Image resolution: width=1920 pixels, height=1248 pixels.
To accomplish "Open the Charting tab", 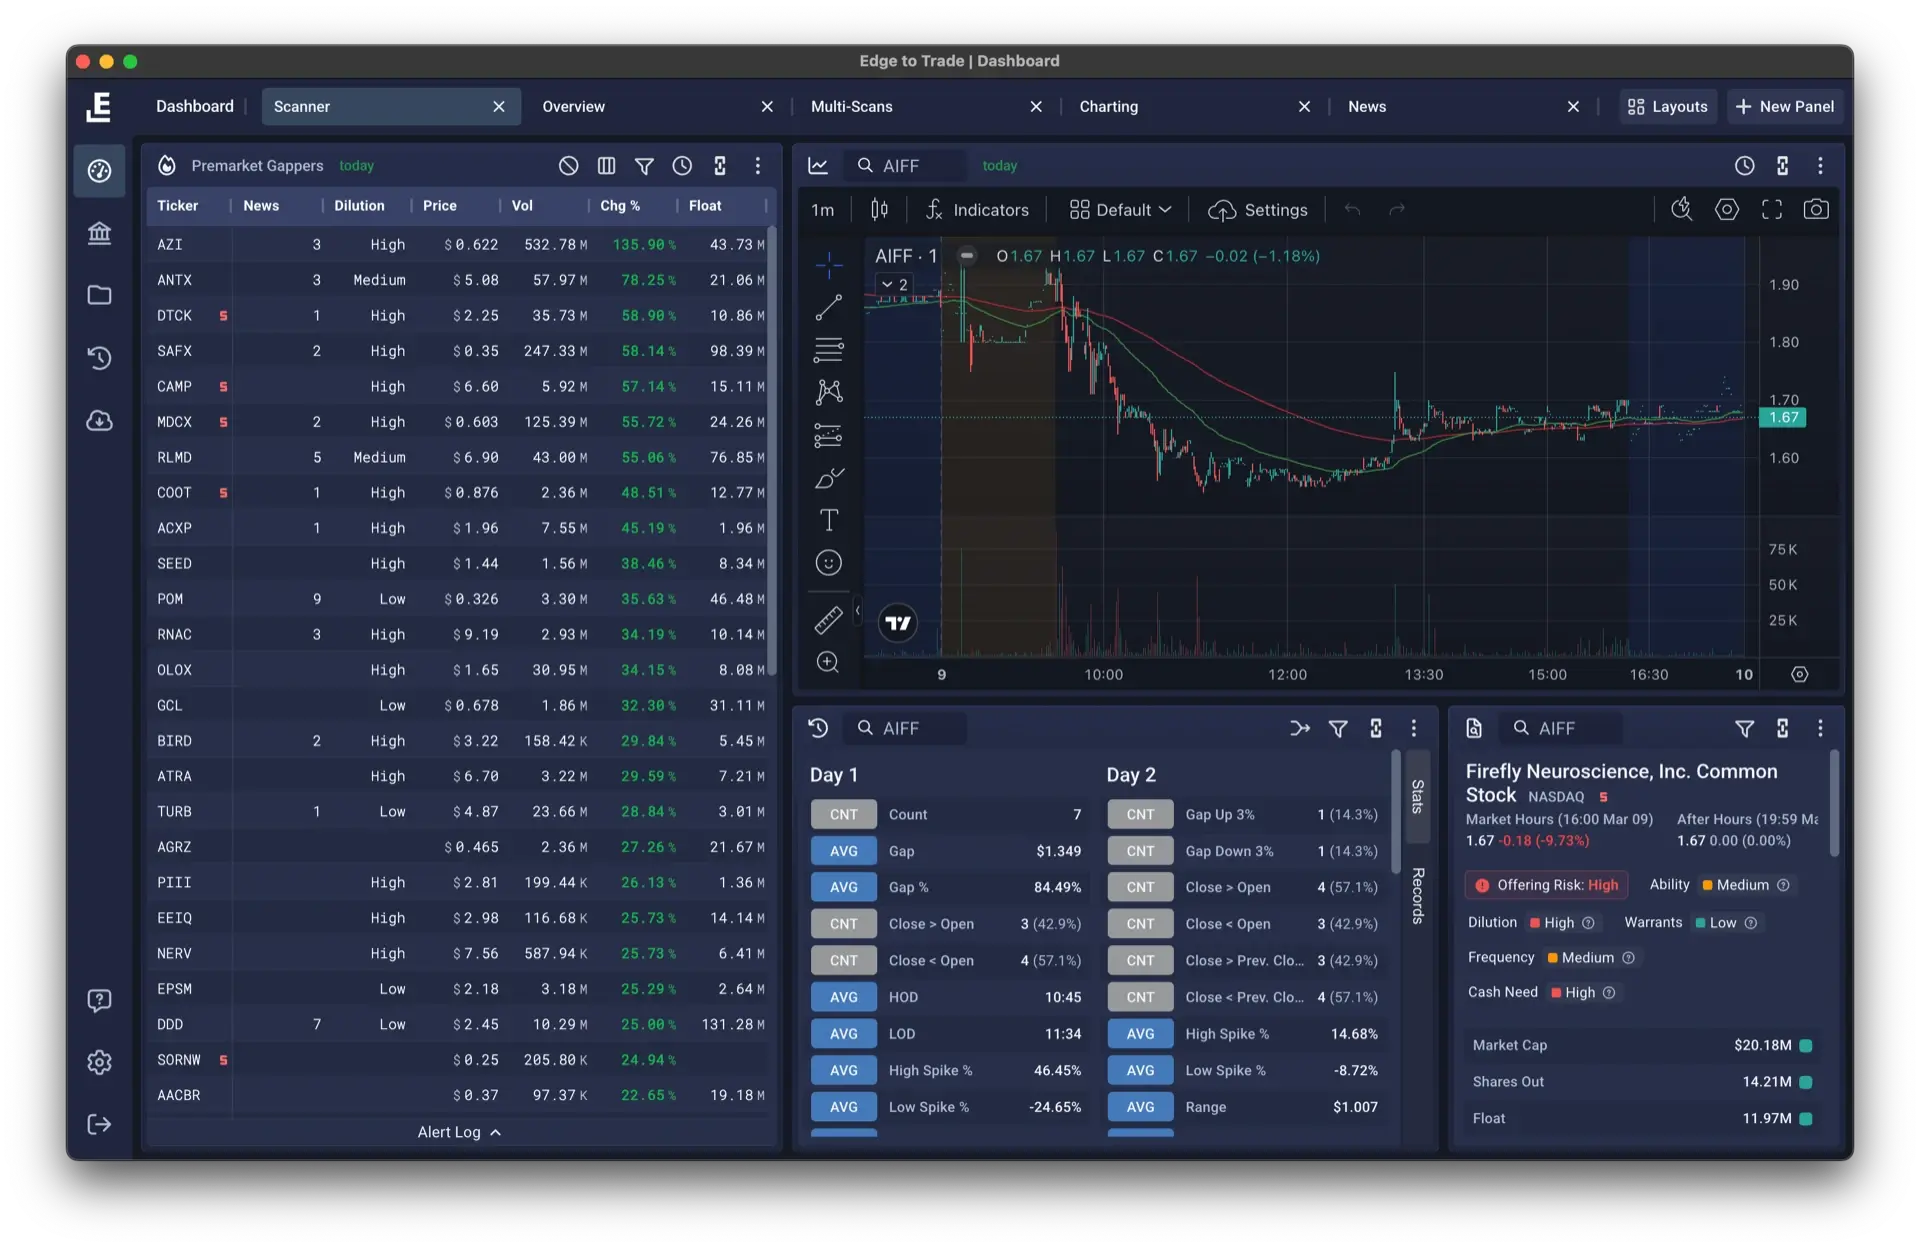I will point(1108,107).
